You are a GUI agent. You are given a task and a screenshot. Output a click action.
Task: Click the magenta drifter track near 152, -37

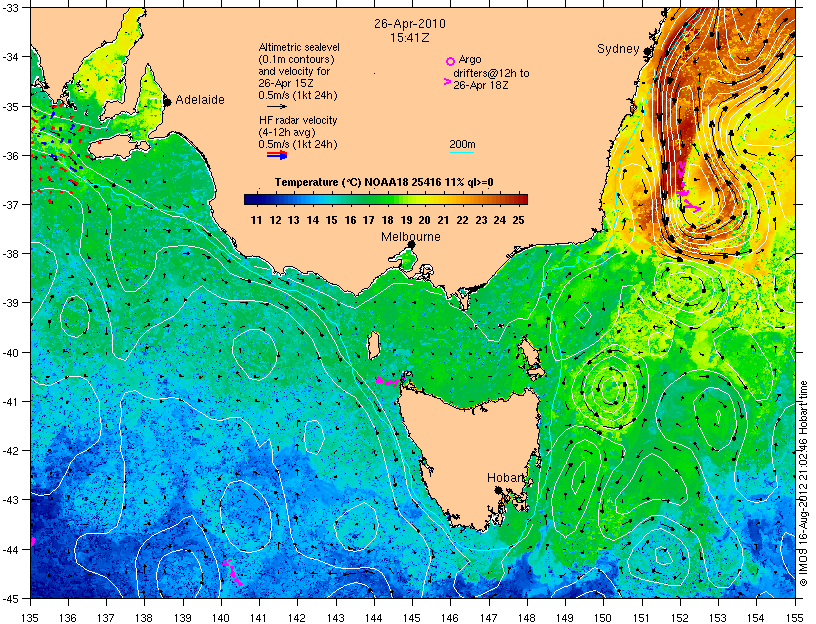click(686, 186)
